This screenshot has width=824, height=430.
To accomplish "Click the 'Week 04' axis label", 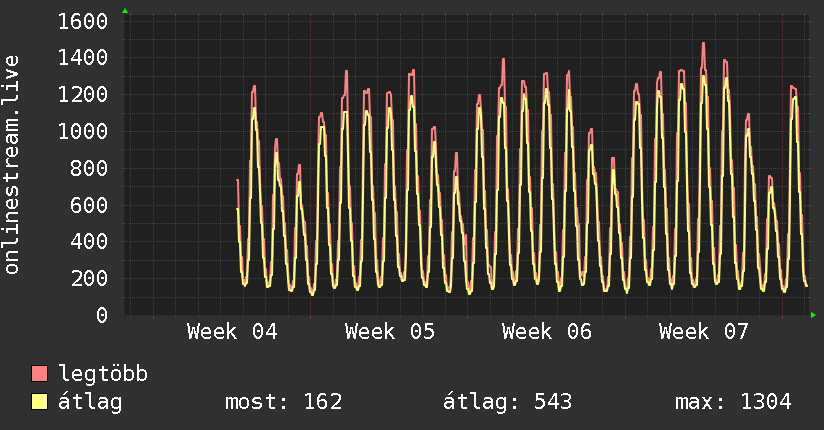I will 232,332.
